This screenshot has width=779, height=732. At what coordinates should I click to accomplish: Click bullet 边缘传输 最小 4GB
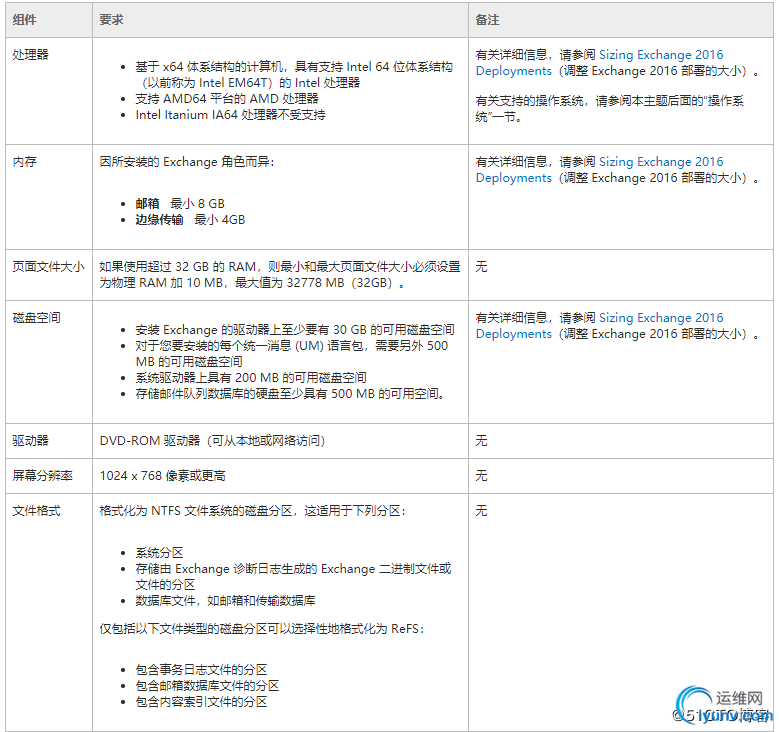tap(190, 220)
